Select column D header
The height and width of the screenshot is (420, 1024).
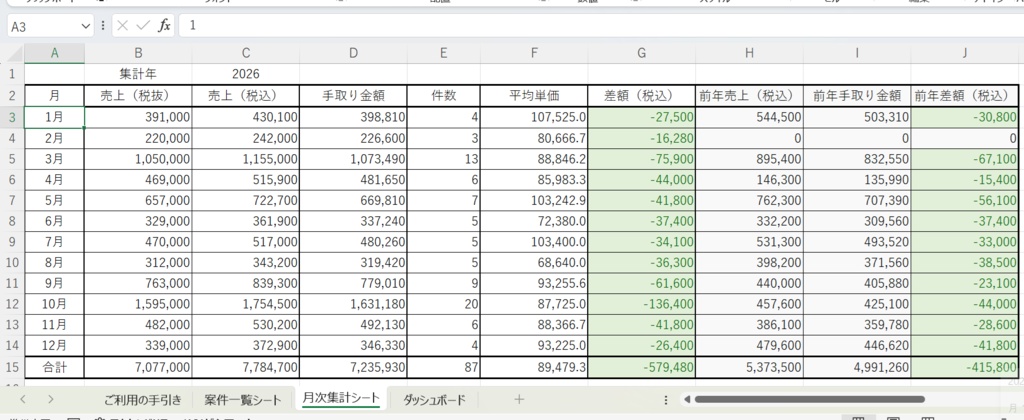353,54
